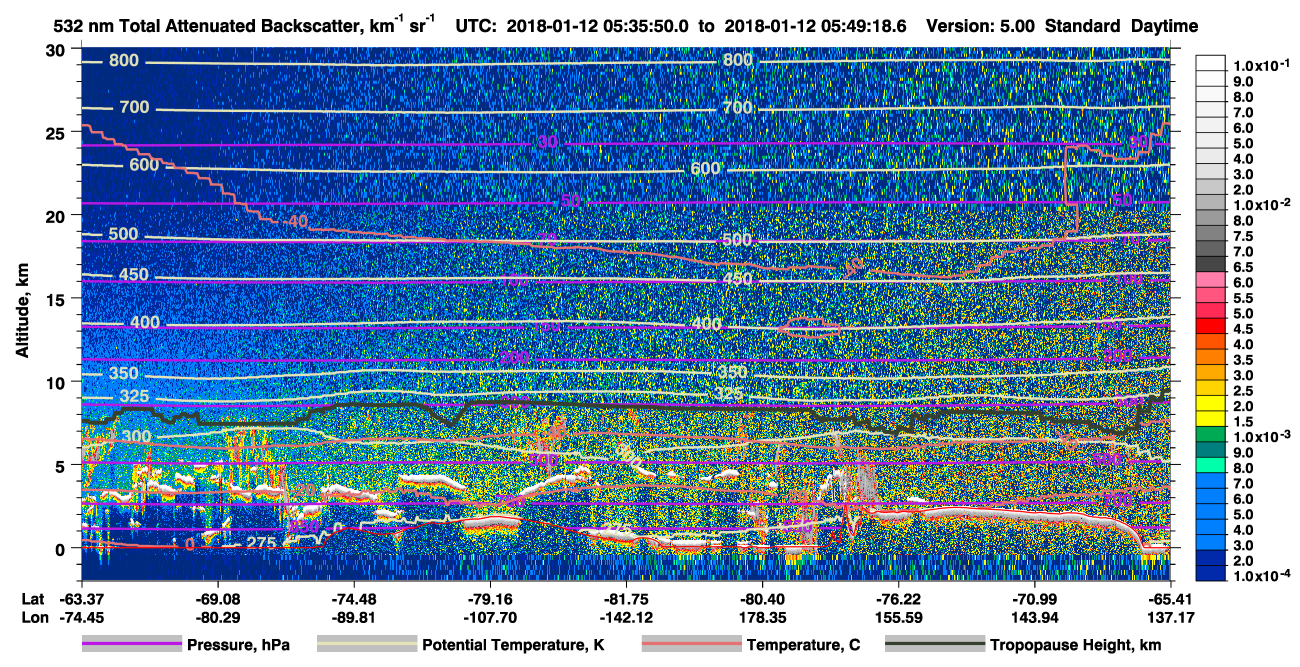The height and width of the screenshot is (667, 1300).
Task: Click longitude value '-74.45'
Action: tap(81, 617)
